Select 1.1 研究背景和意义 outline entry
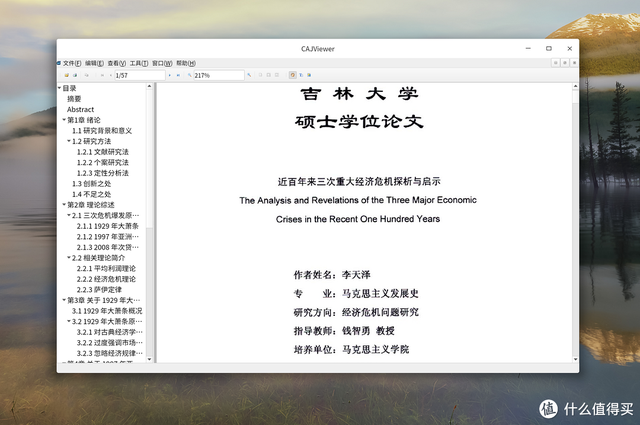This screenshot has height=425, width=640. [102, 131]
